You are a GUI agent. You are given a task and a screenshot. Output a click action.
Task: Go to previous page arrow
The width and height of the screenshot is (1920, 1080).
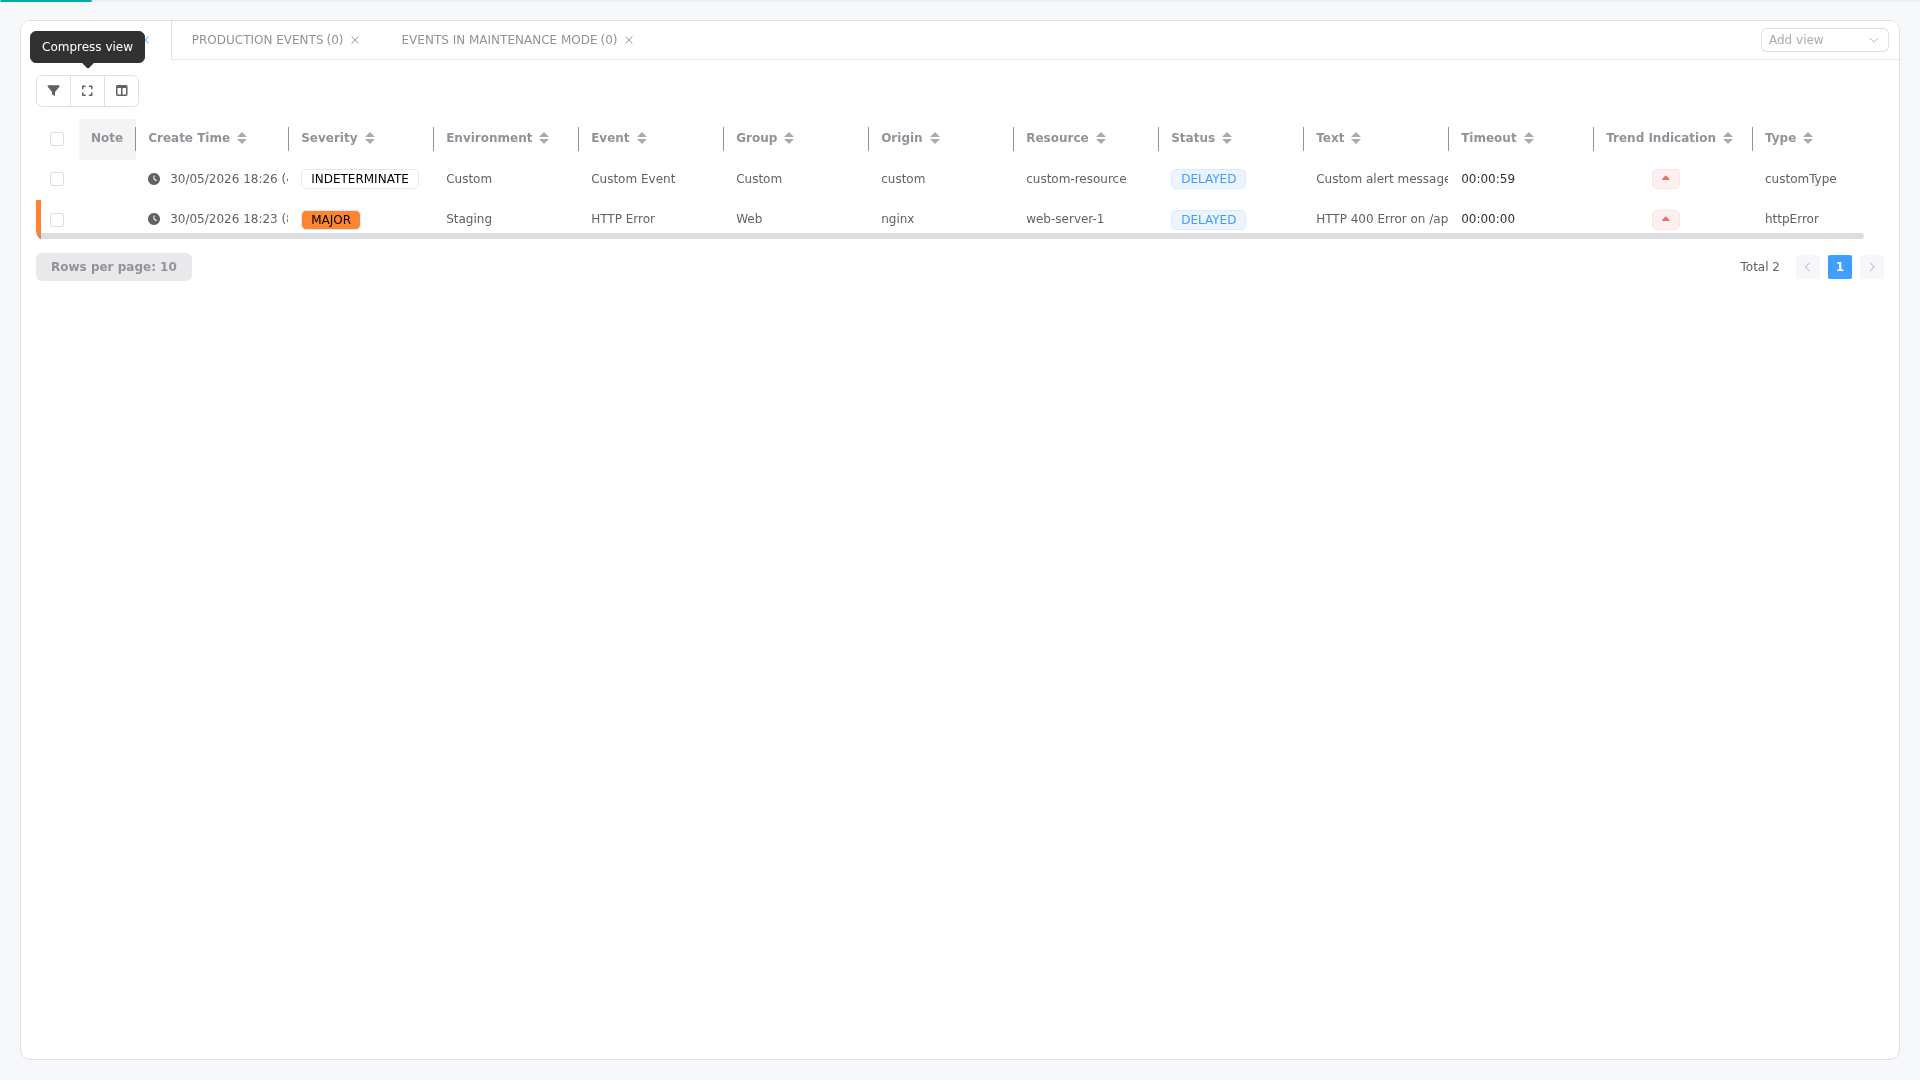point(1808,267)
